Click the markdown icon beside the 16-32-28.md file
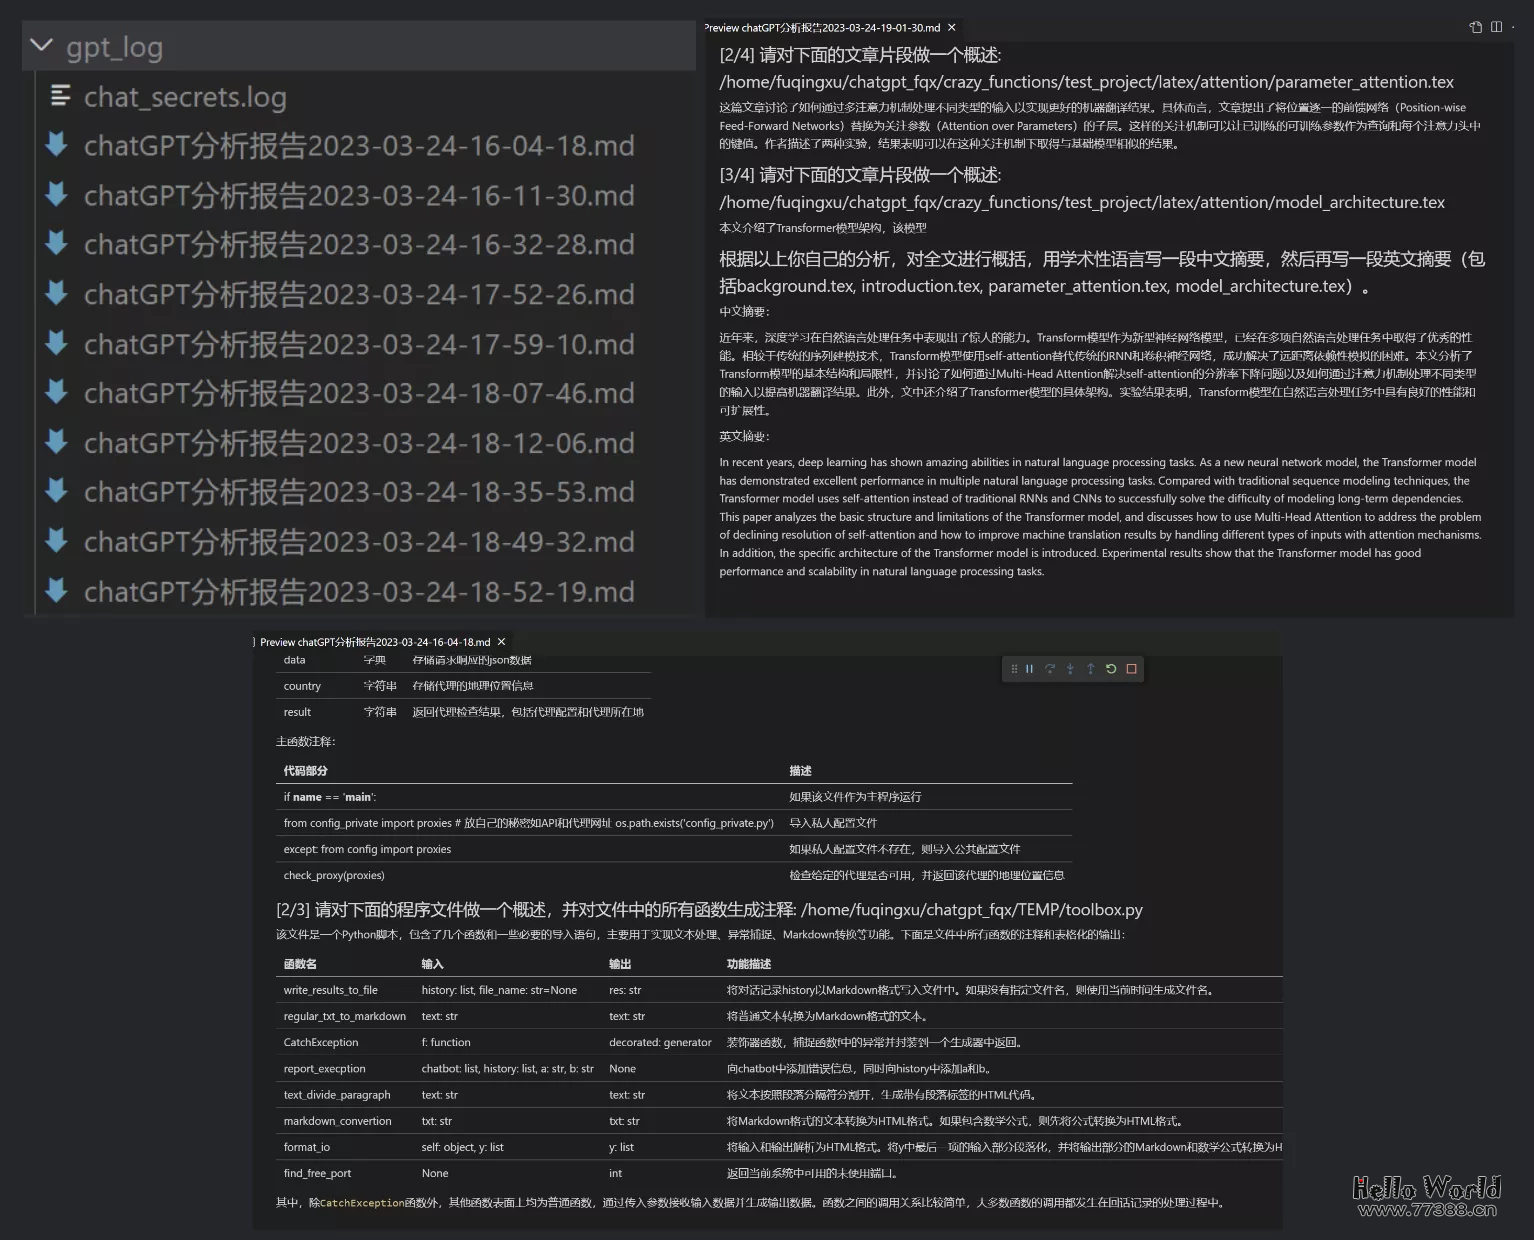The height and width of the screenshot is (1240, 1534). tap(57, 243)
